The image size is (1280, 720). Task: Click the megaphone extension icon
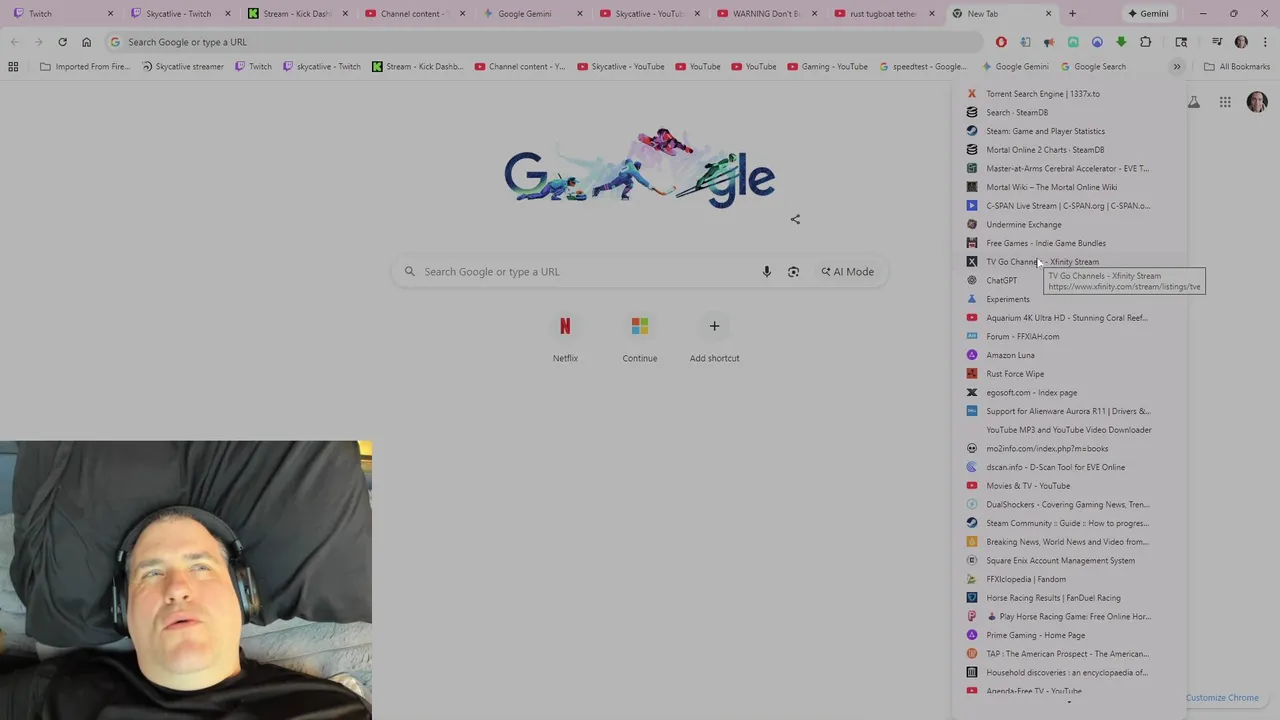tap(1049, 42)
